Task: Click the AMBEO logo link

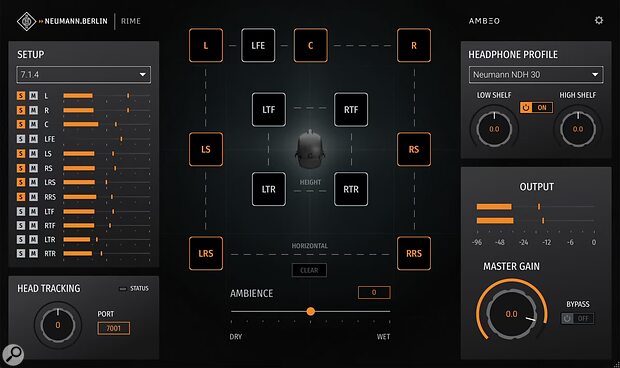Action: (x=484, y=21)
